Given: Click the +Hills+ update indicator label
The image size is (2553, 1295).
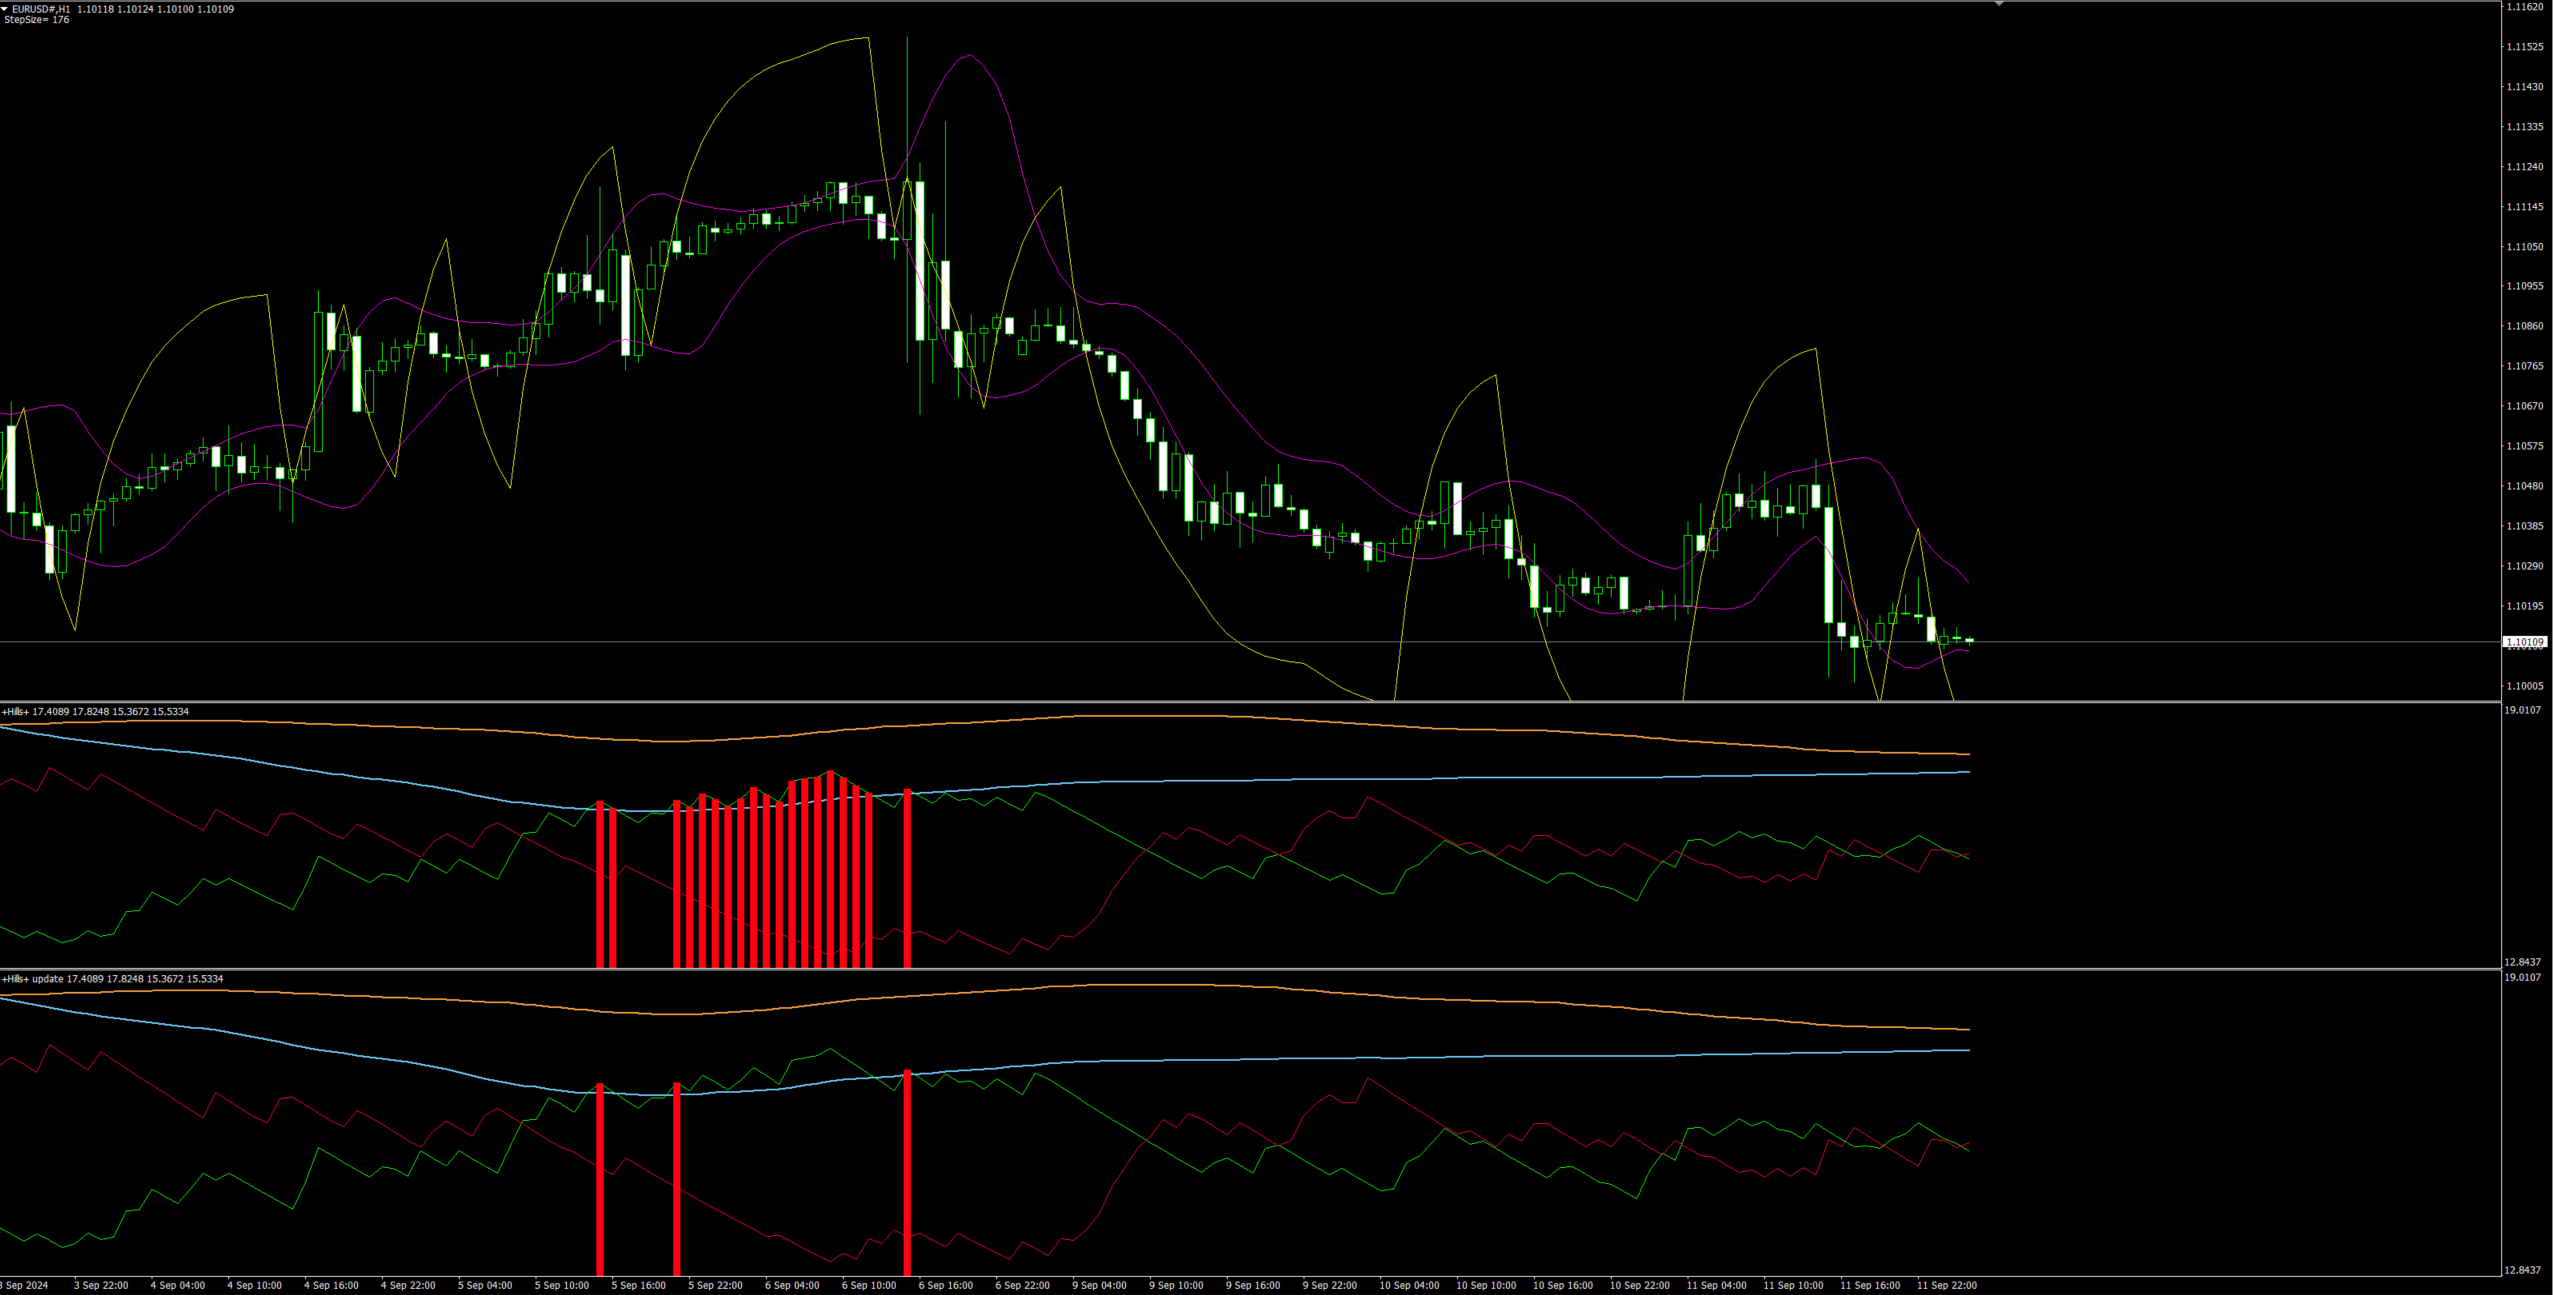Looking at the screenshot, I should tap(34, 979).
